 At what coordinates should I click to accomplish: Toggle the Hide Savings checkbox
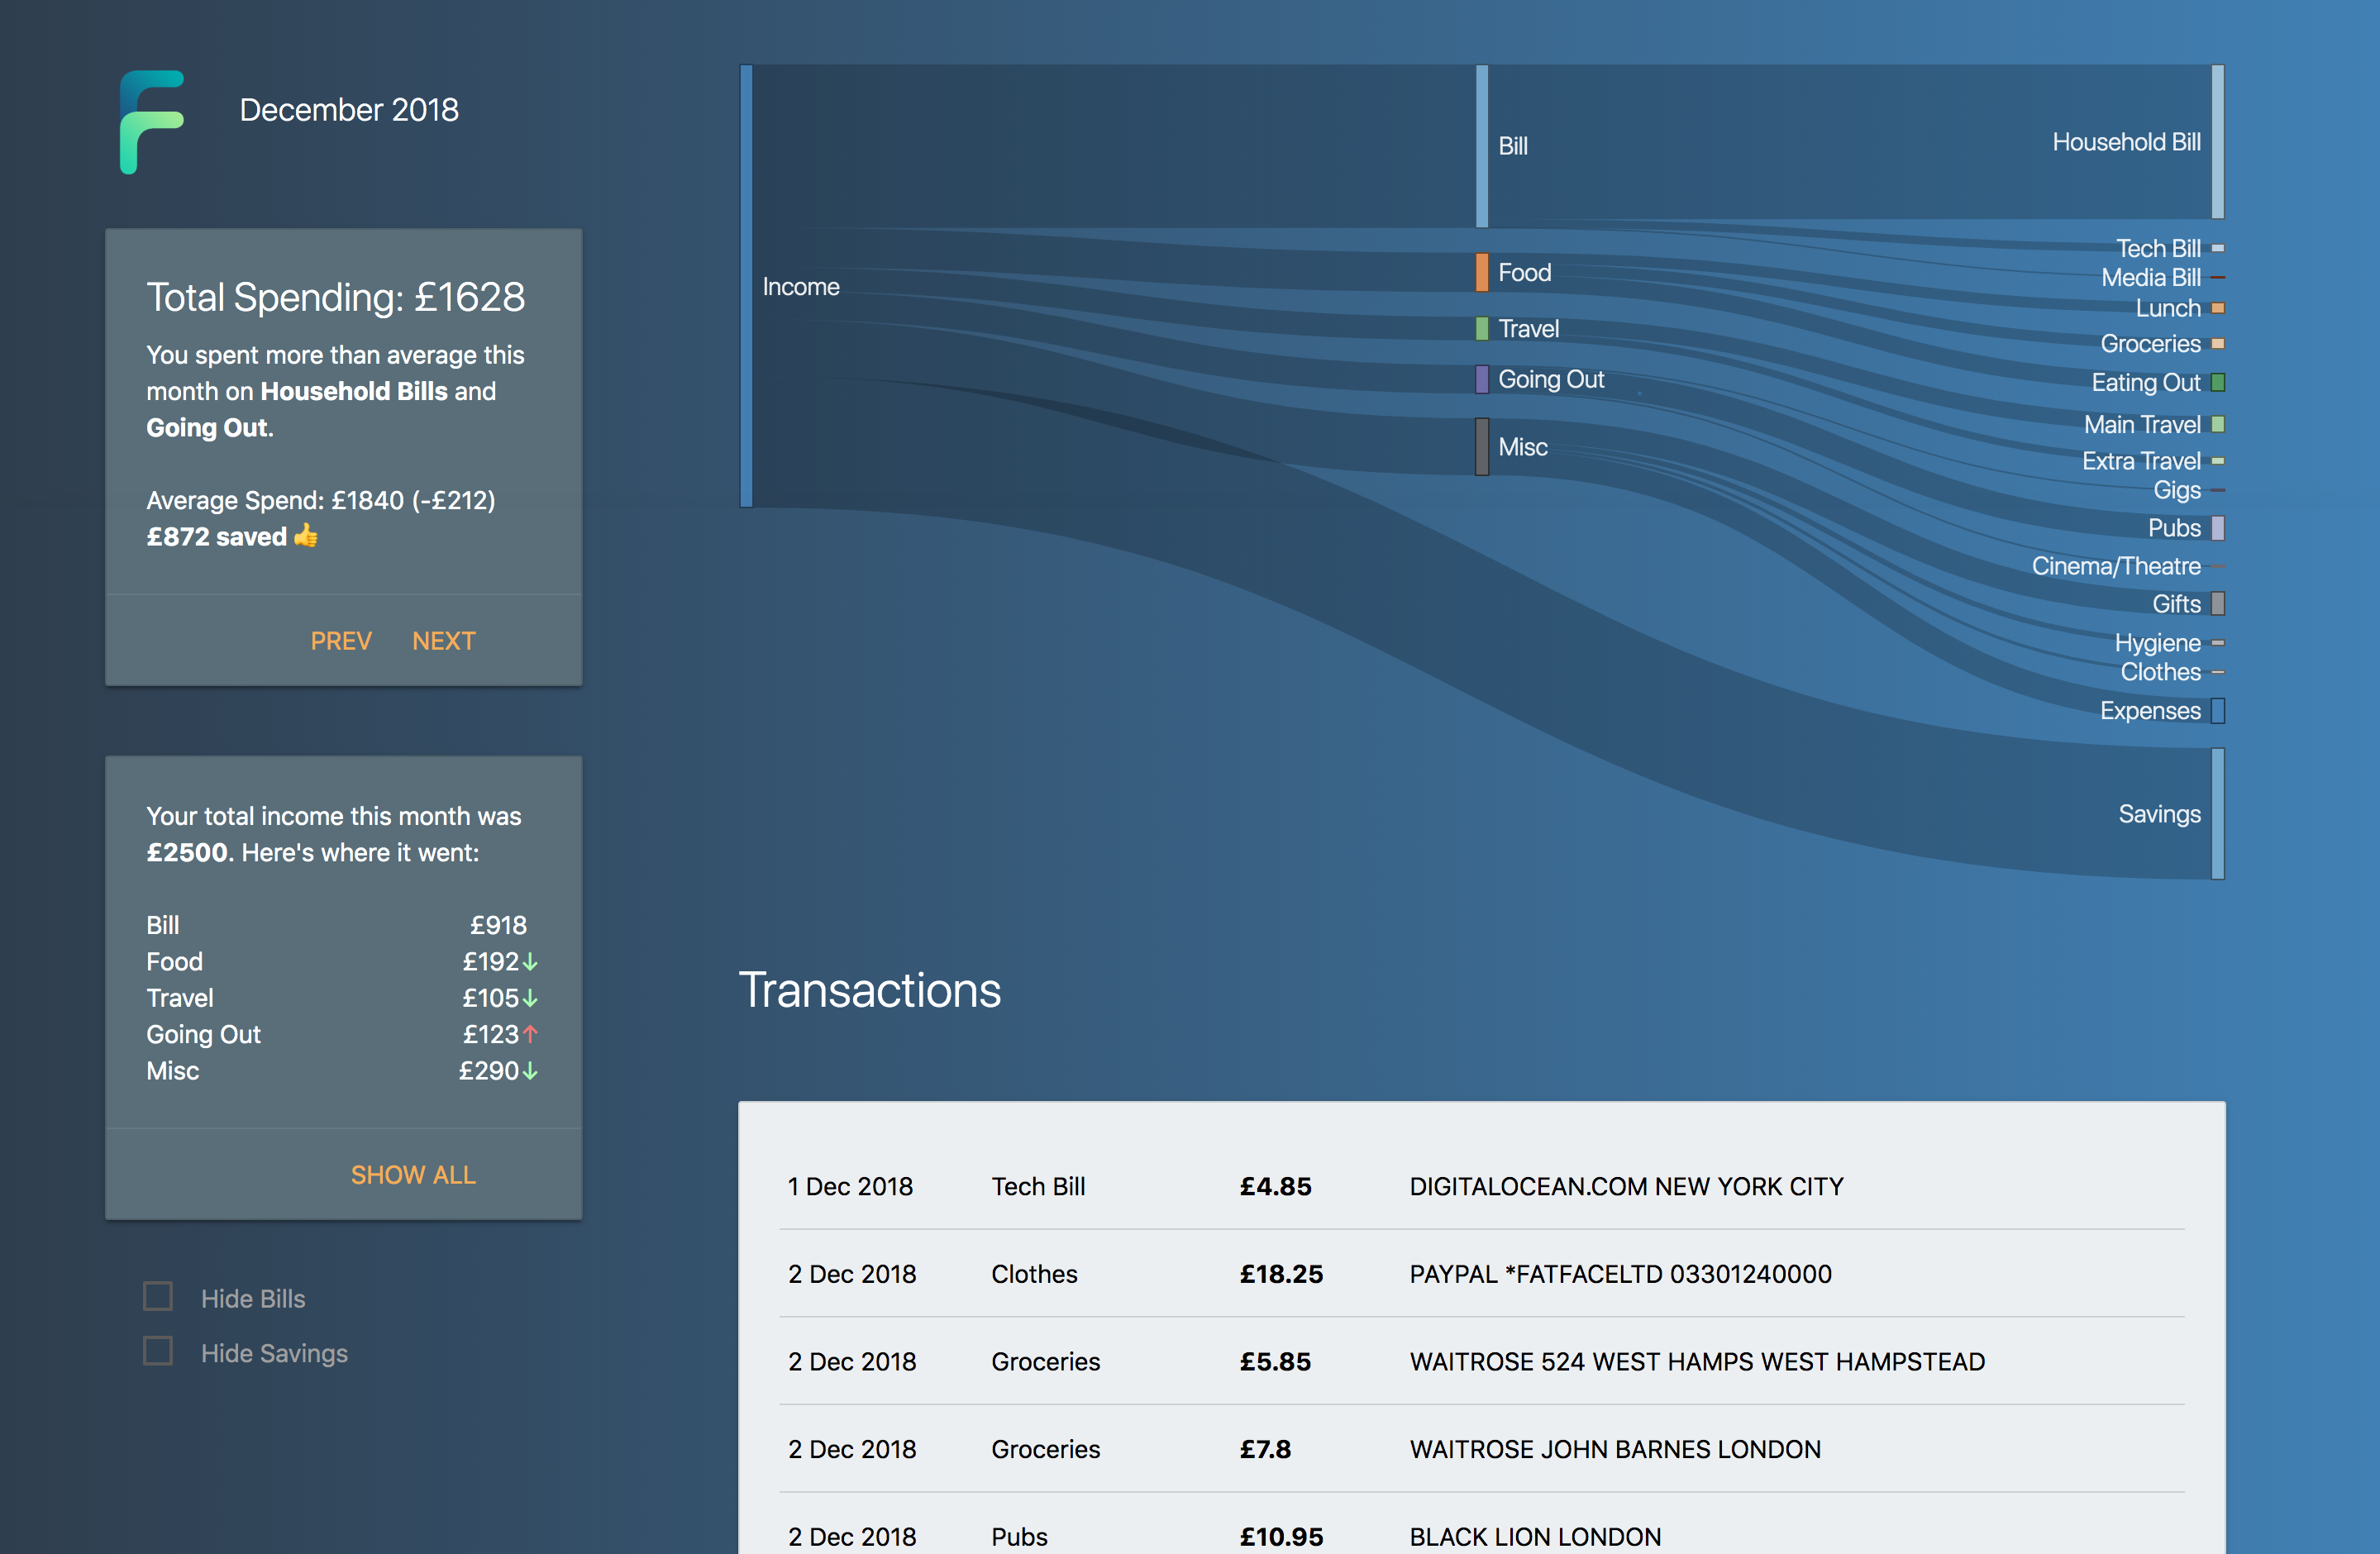pos(158,1352)
